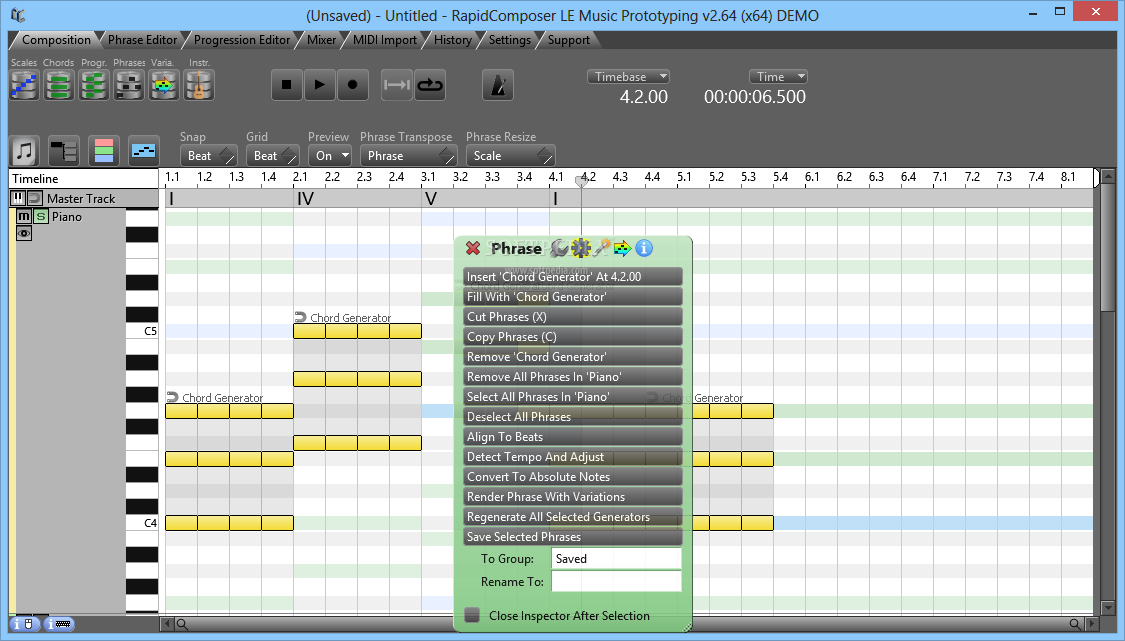Enable Close Inspector After Selection checkbox
Screen dimensions: 1125x641
(x=472, y=615)
